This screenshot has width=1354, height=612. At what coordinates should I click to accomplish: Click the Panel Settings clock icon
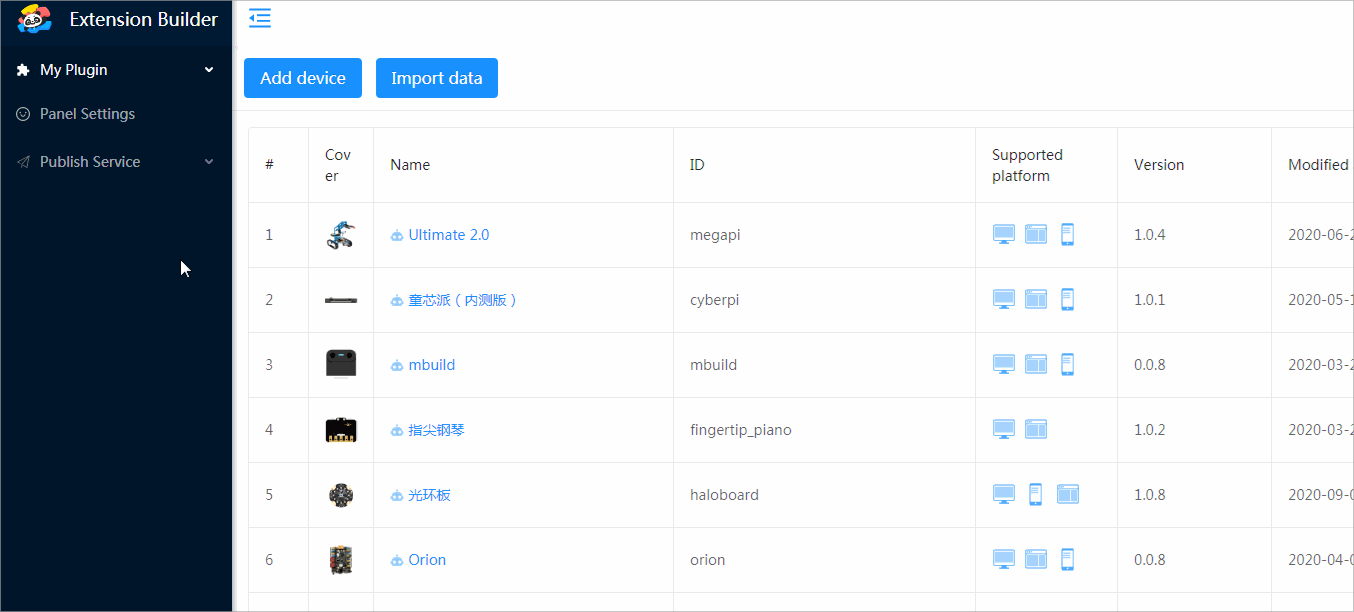[x=22, y=113]
